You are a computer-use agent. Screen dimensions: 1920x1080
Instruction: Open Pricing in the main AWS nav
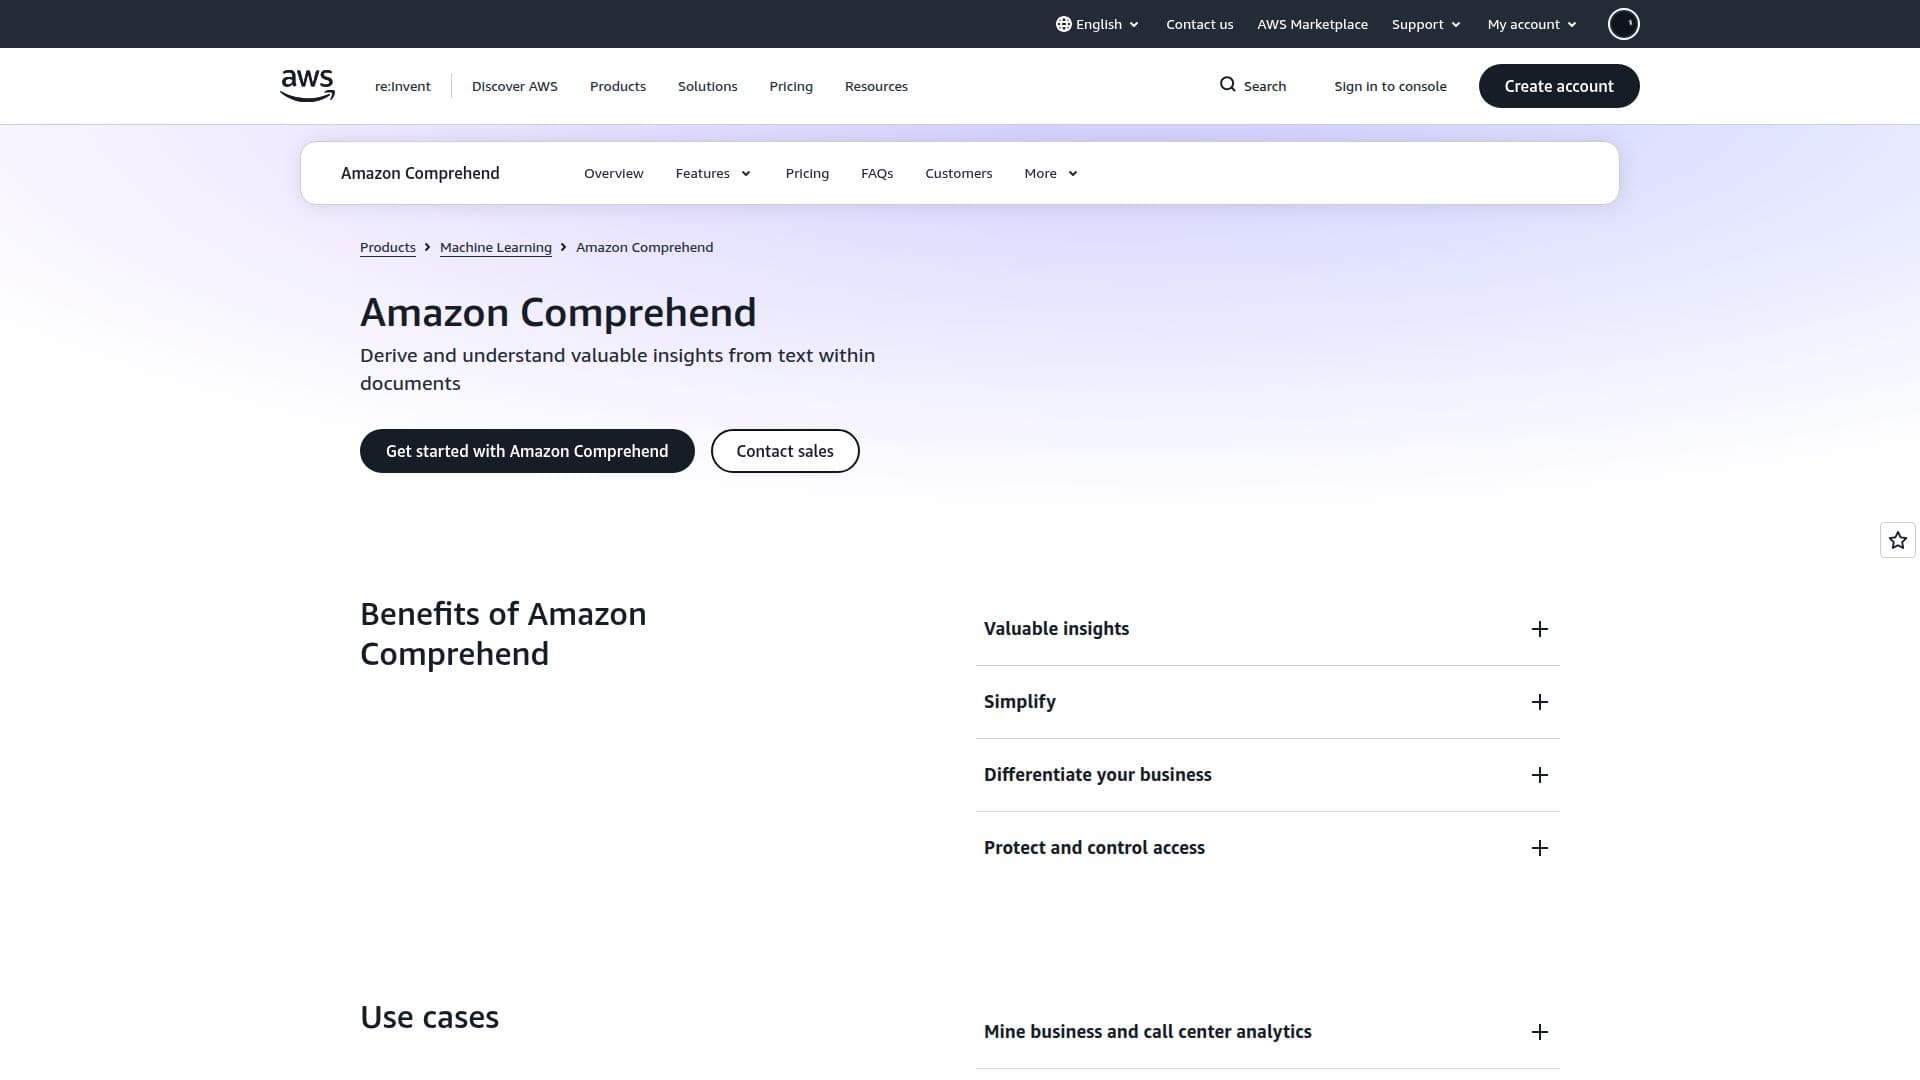click(x=791, y=86)
